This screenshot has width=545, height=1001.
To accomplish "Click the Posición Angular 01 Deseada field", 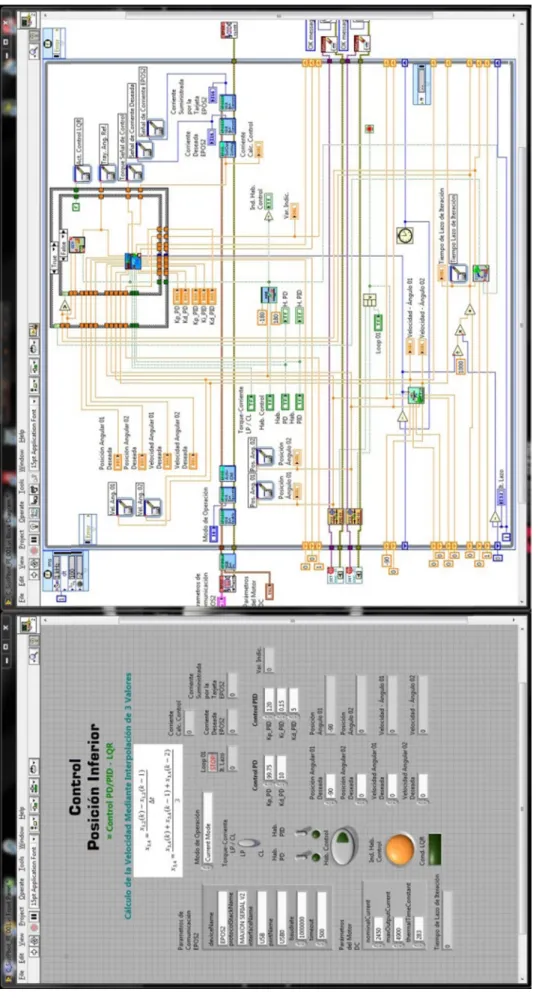I will tap(331, 786).
